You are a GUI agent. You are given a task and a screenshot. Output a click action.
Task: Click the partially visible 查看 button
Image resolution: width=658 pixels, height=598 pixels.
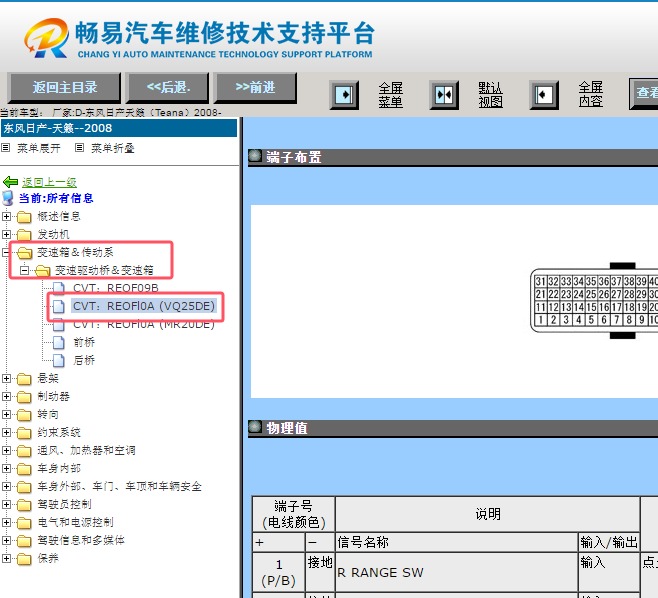coord(644,93)
